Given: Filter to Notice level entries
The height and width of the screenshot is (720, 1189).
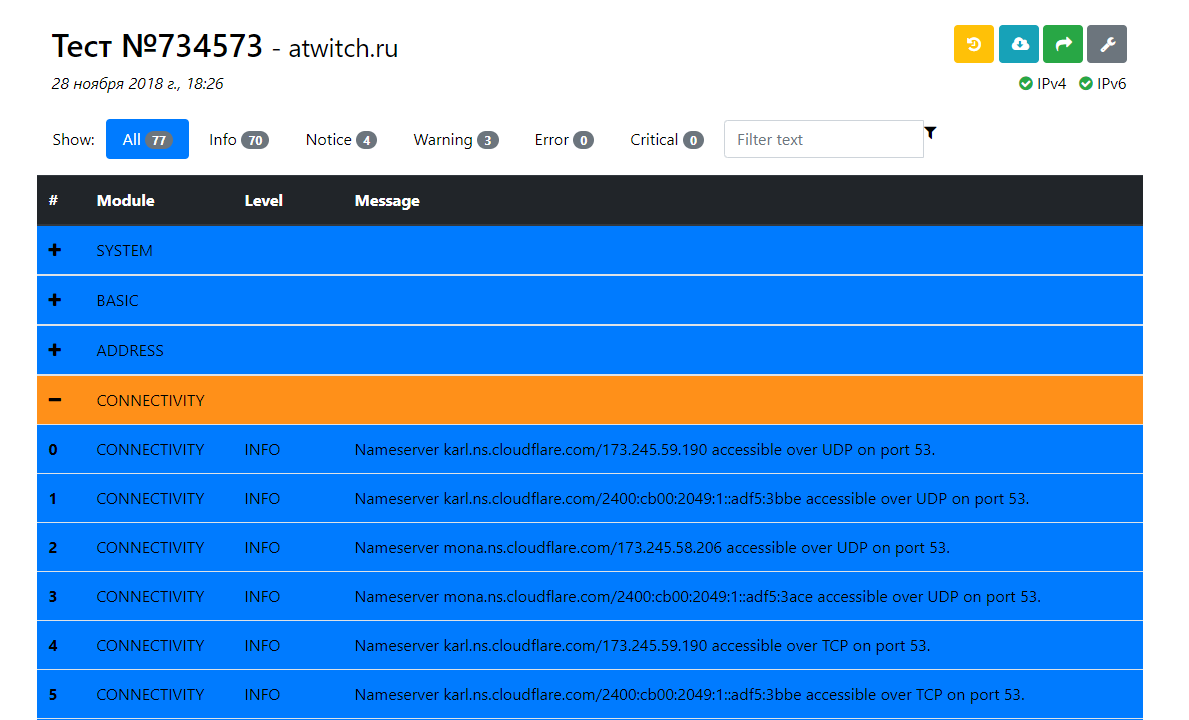Looking at the screenshot, I should tap(340, 140).
